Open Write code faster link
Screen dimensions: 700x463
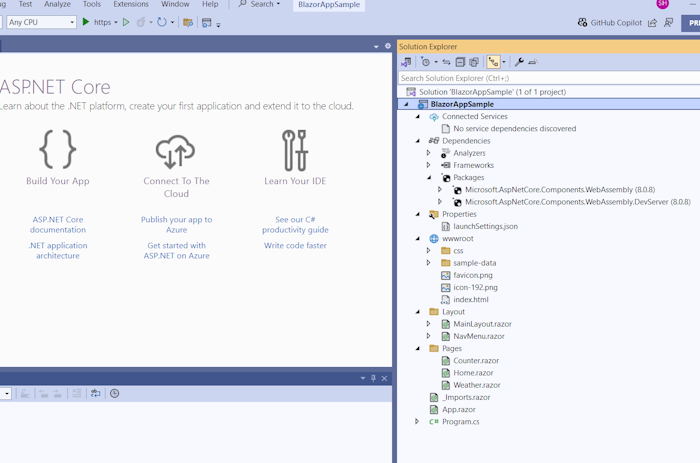coord(295,246)
